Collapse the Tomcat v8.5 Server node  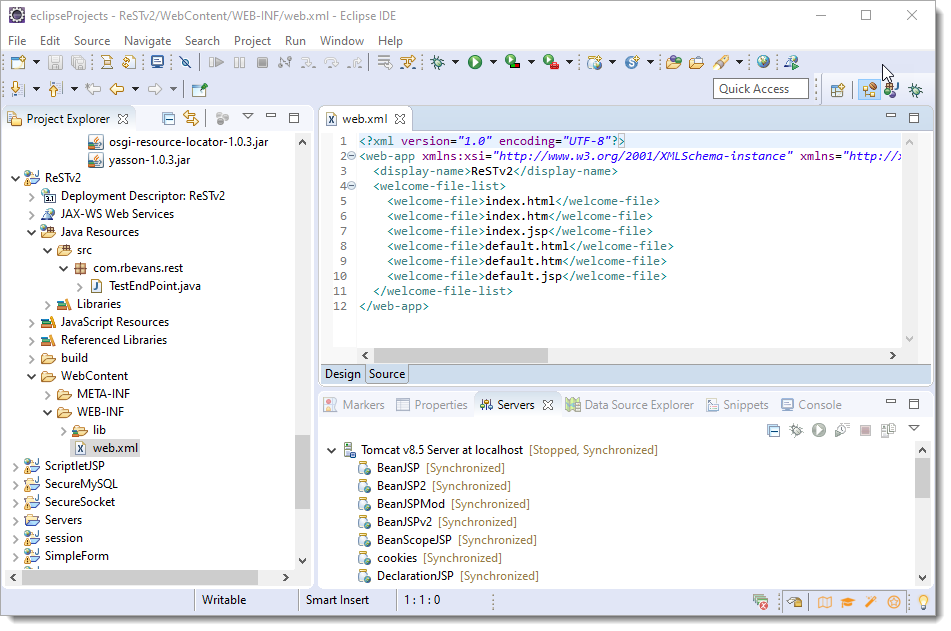(331, 450)
